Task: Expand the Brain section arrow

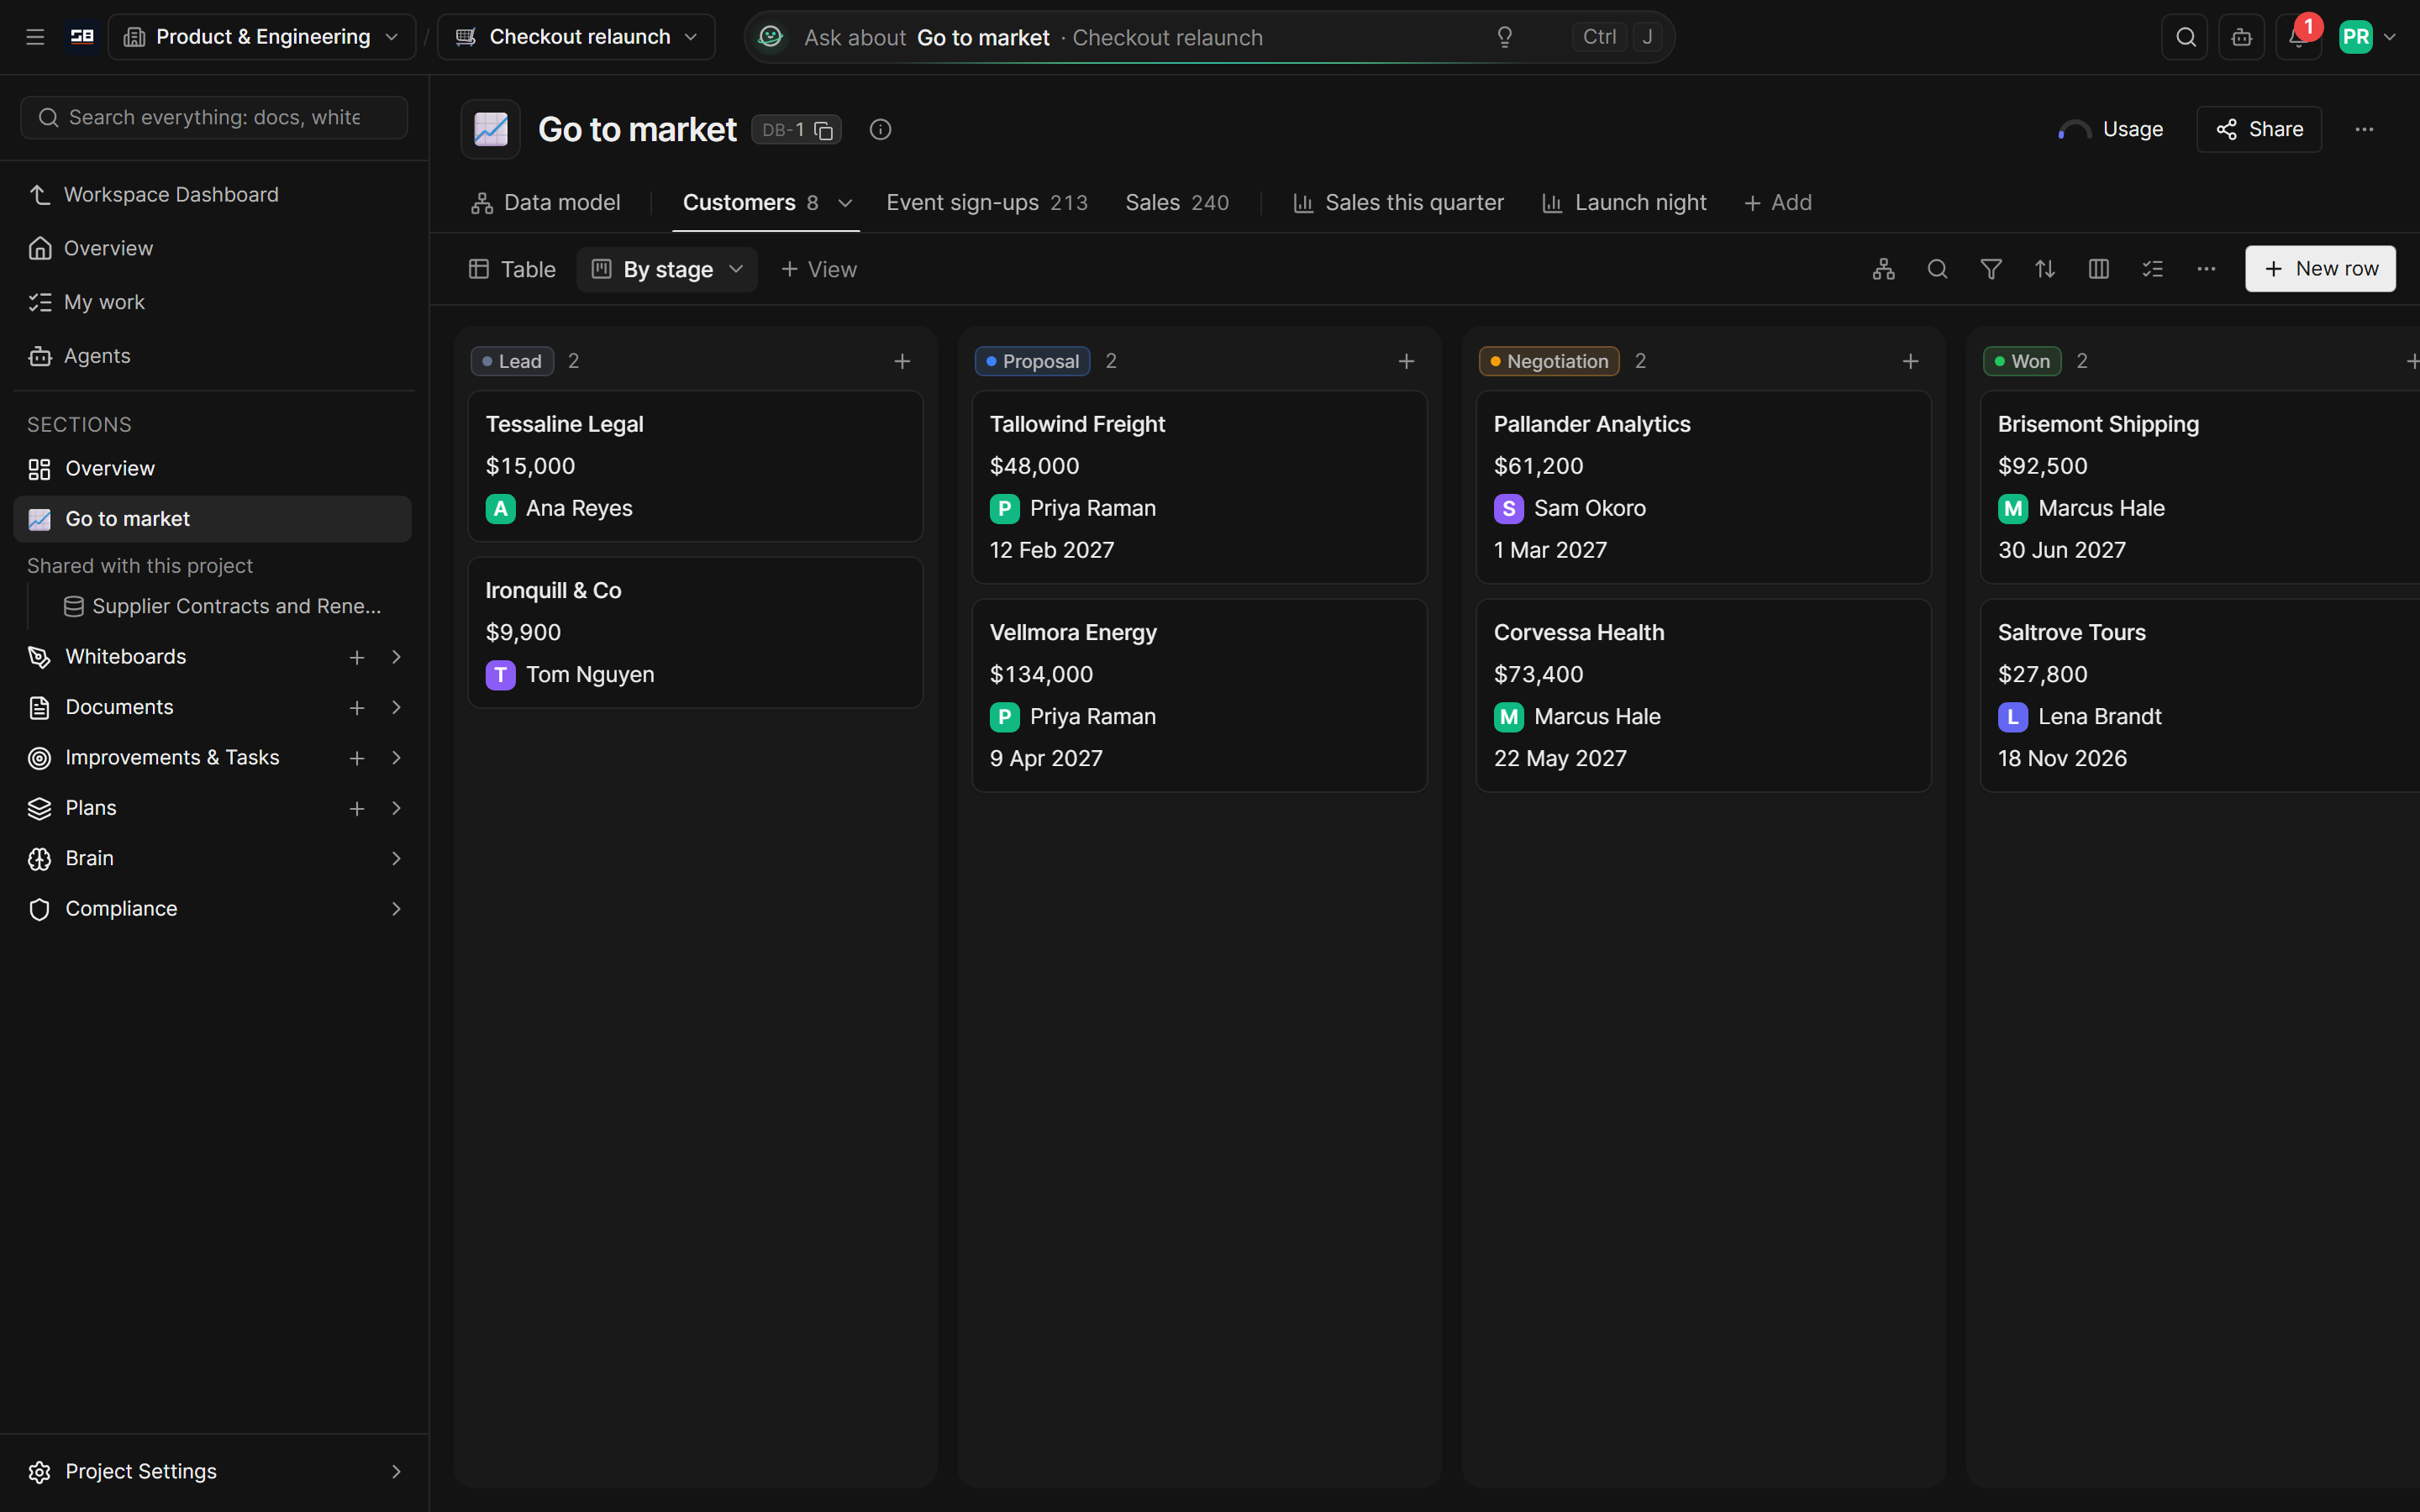Action: 396,858
